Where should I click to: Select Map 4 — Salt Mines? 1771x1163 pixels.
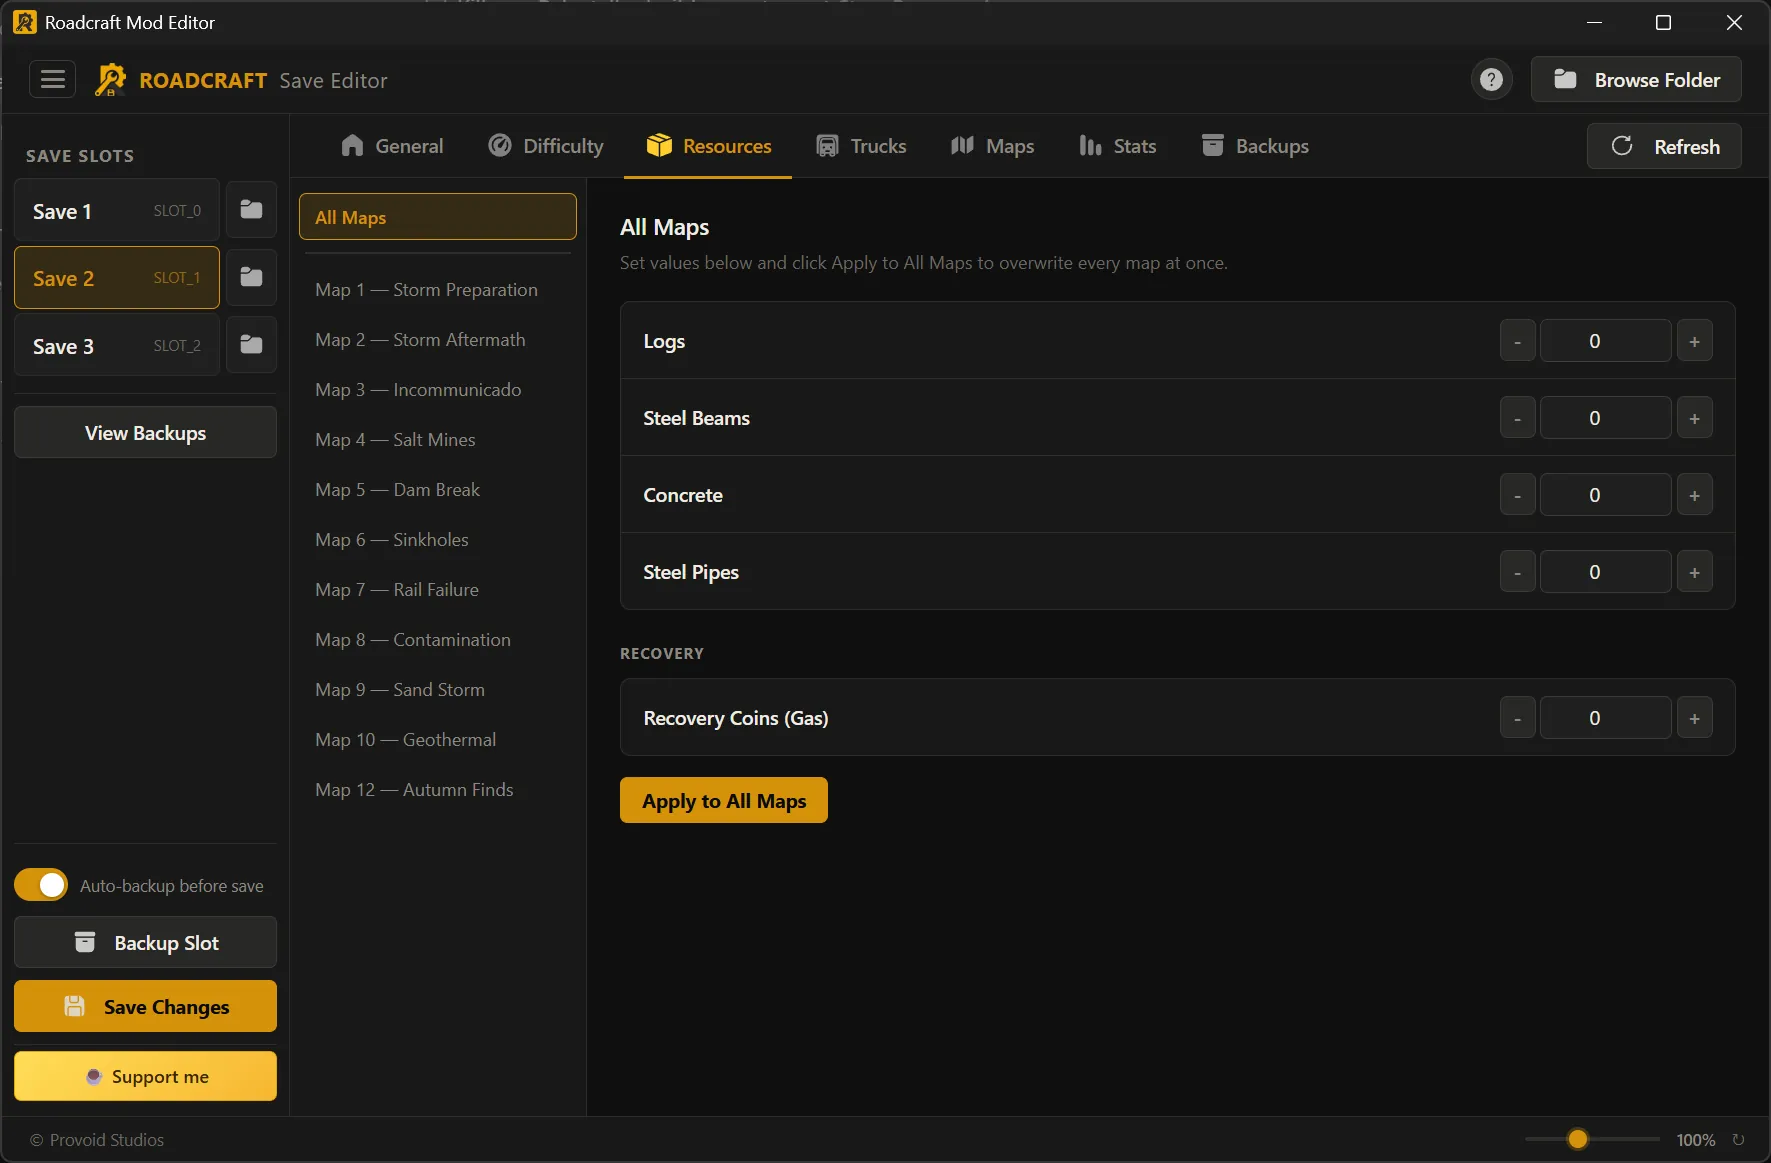[x=438, y=440]
